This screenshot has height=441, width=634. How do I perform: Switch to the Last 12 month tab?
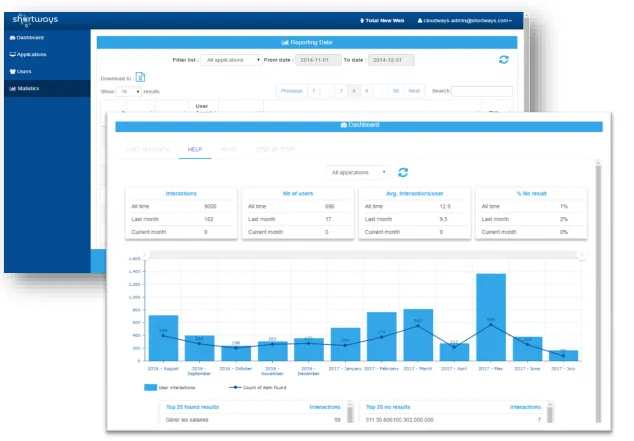148,150
